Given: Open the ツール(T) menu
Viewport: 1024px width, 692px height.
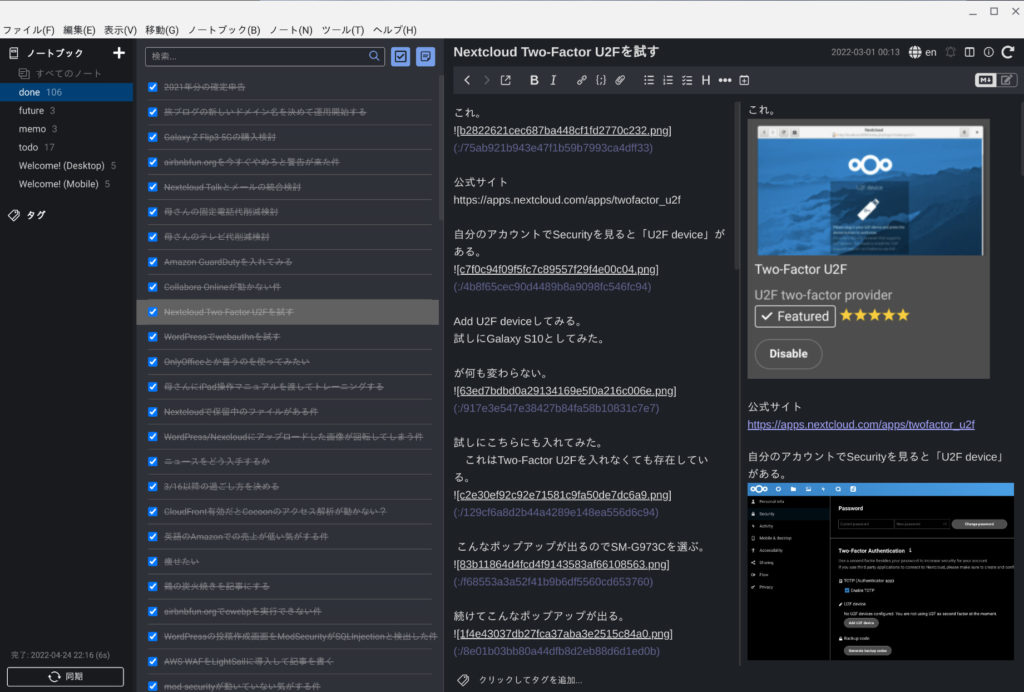Looking at the screenshot, I should click(x=343, y=30).
